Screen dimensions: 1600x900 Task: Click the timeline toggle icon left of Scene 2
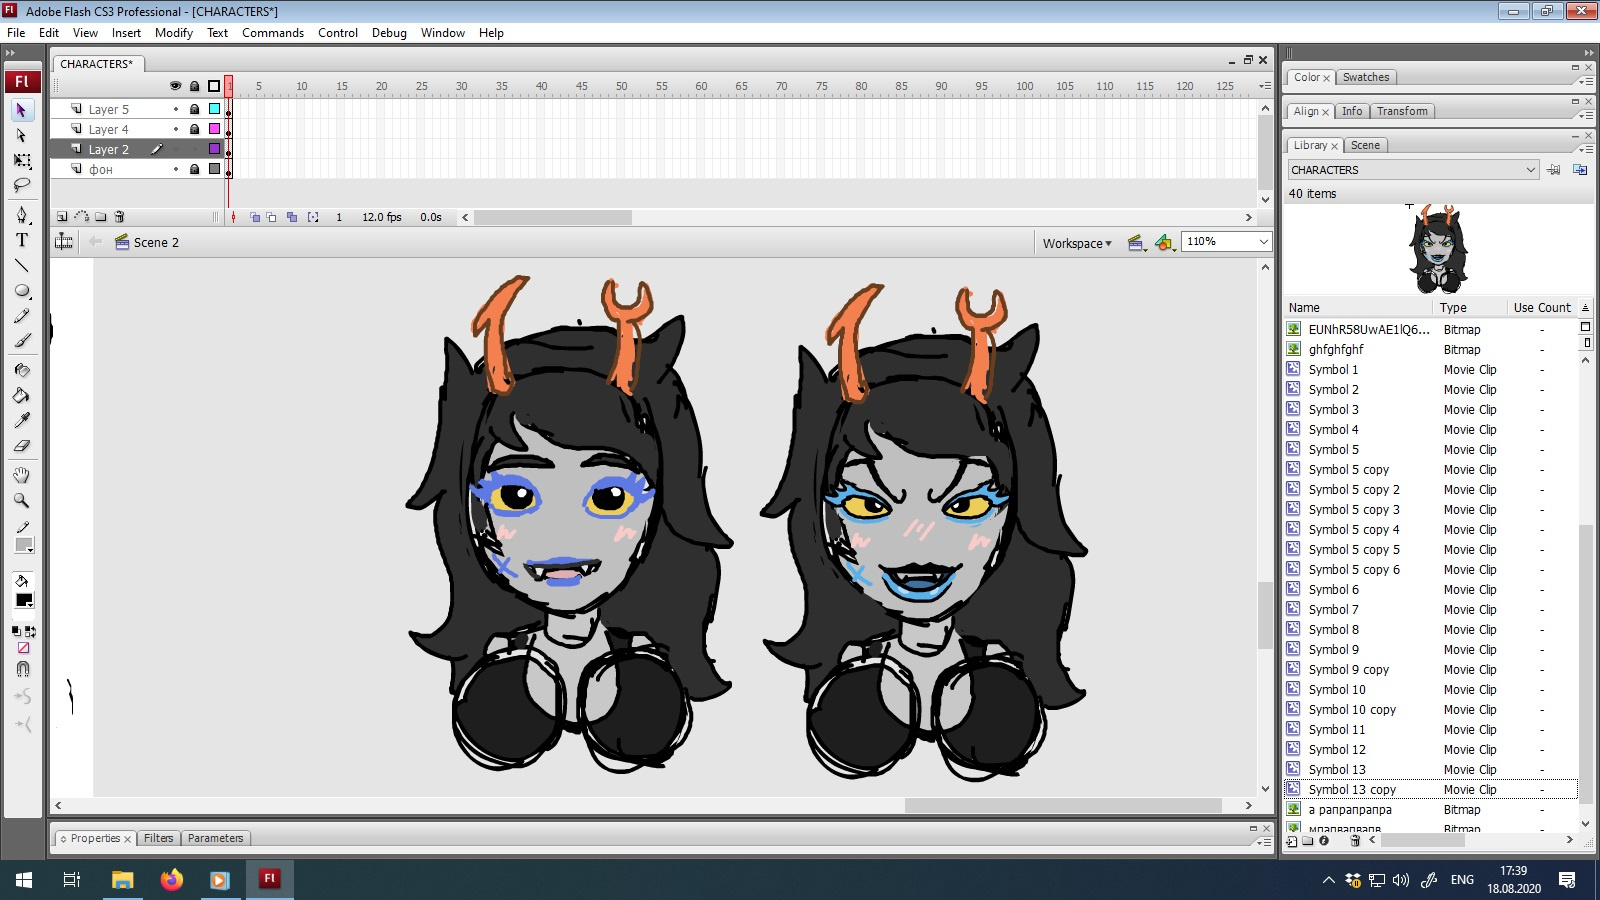(x=64, y=242)
